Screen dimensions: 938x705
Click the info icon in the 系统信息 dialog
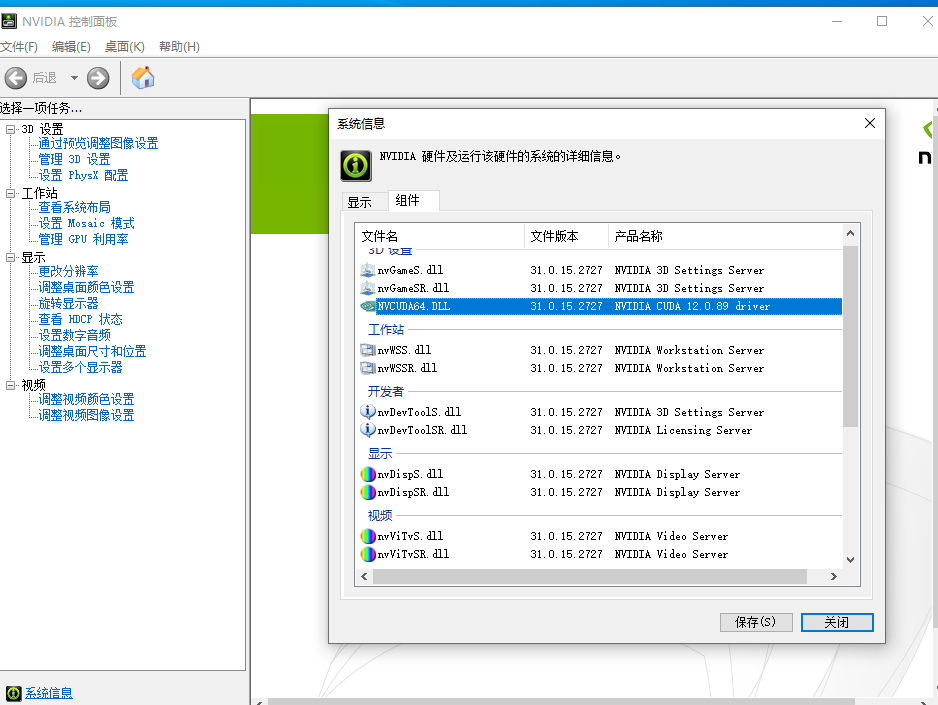click(356, 166)
